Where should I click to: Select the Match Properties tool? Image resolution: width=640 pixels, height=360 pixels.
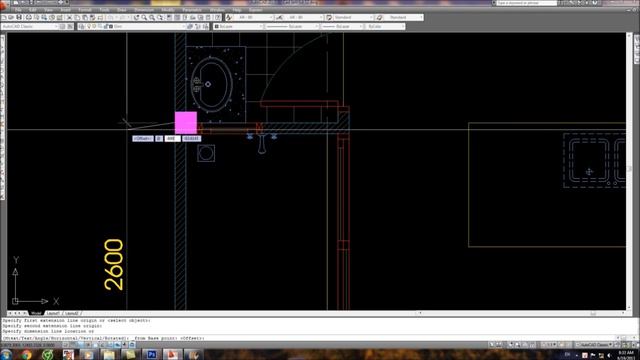92,18
